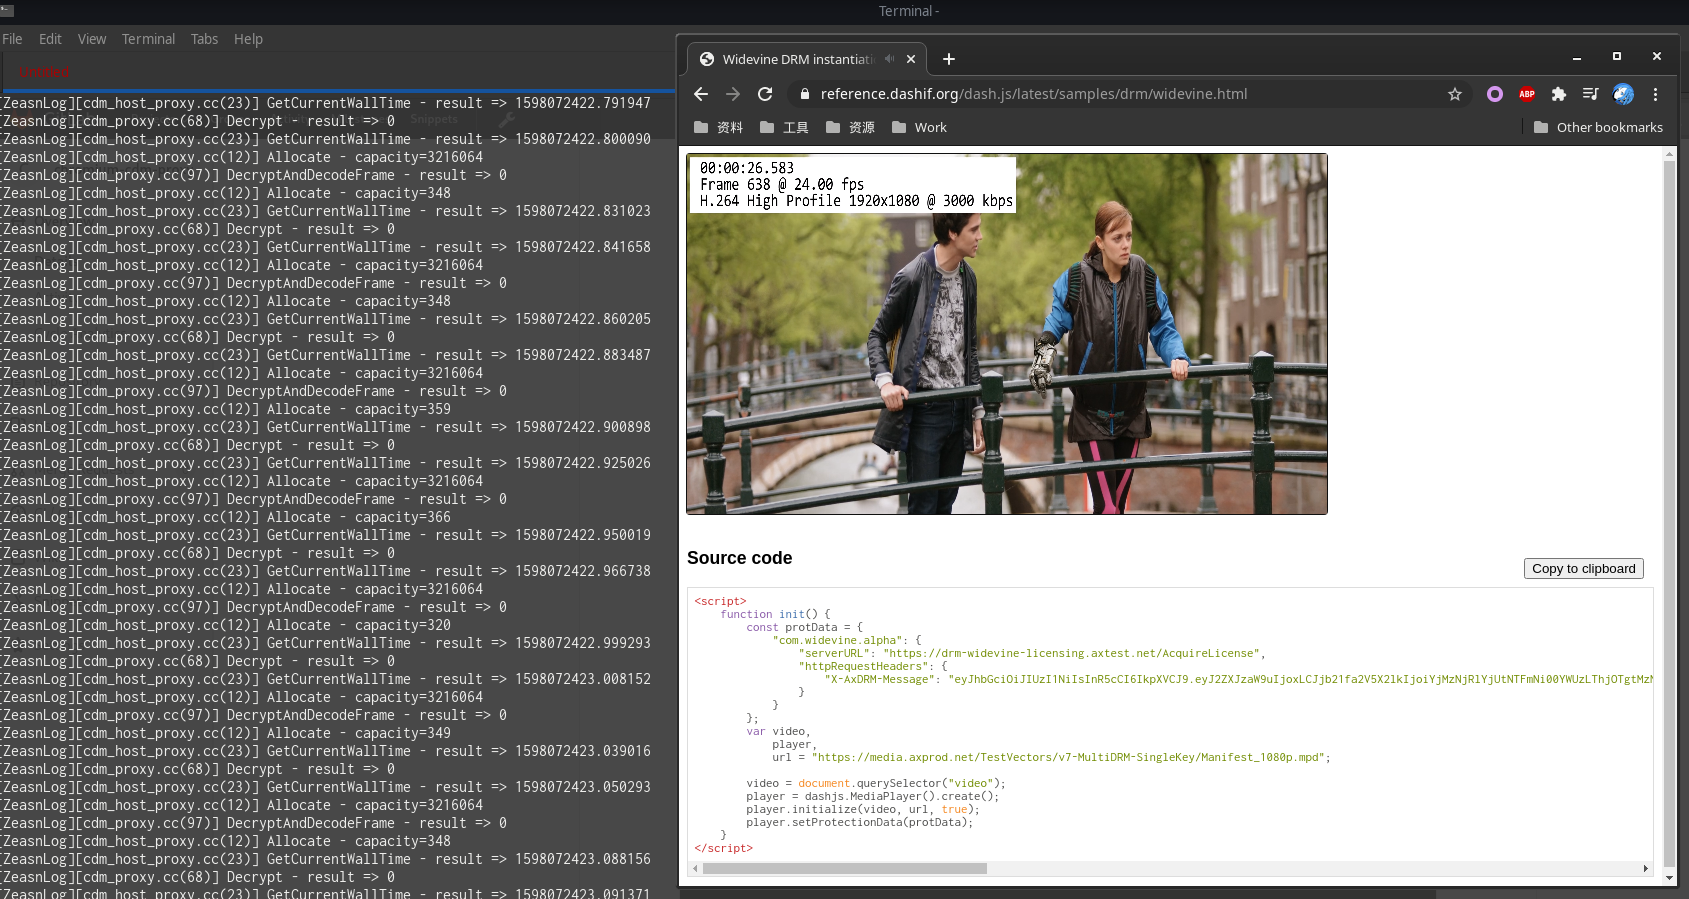Viewport: 1689px width, 899px height.
Task: Close the Widevine DRM tab
Action: tap(911, 59)
